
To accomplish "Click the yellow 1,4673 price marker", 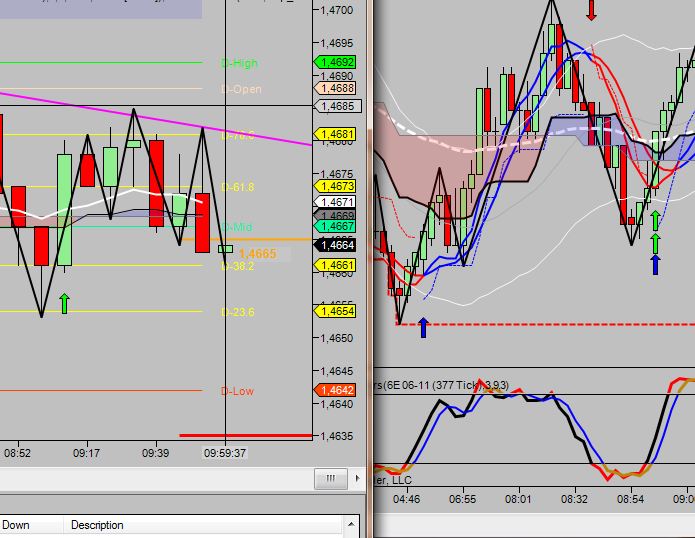I will [335, 186].
